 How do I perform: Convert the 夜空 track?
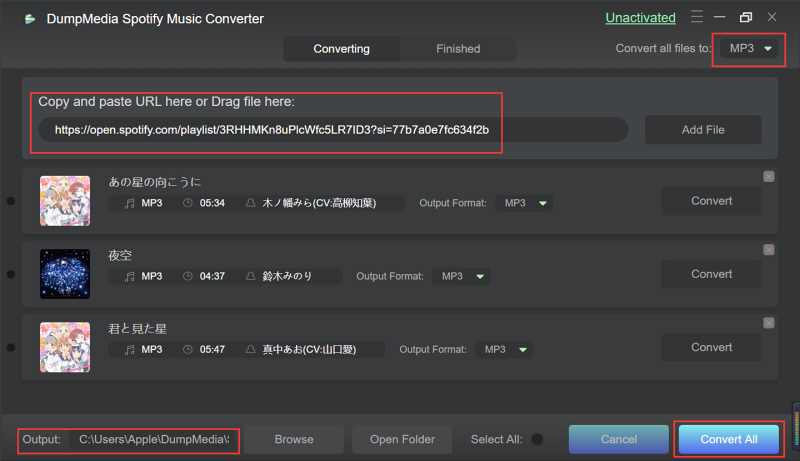[712, 274]
